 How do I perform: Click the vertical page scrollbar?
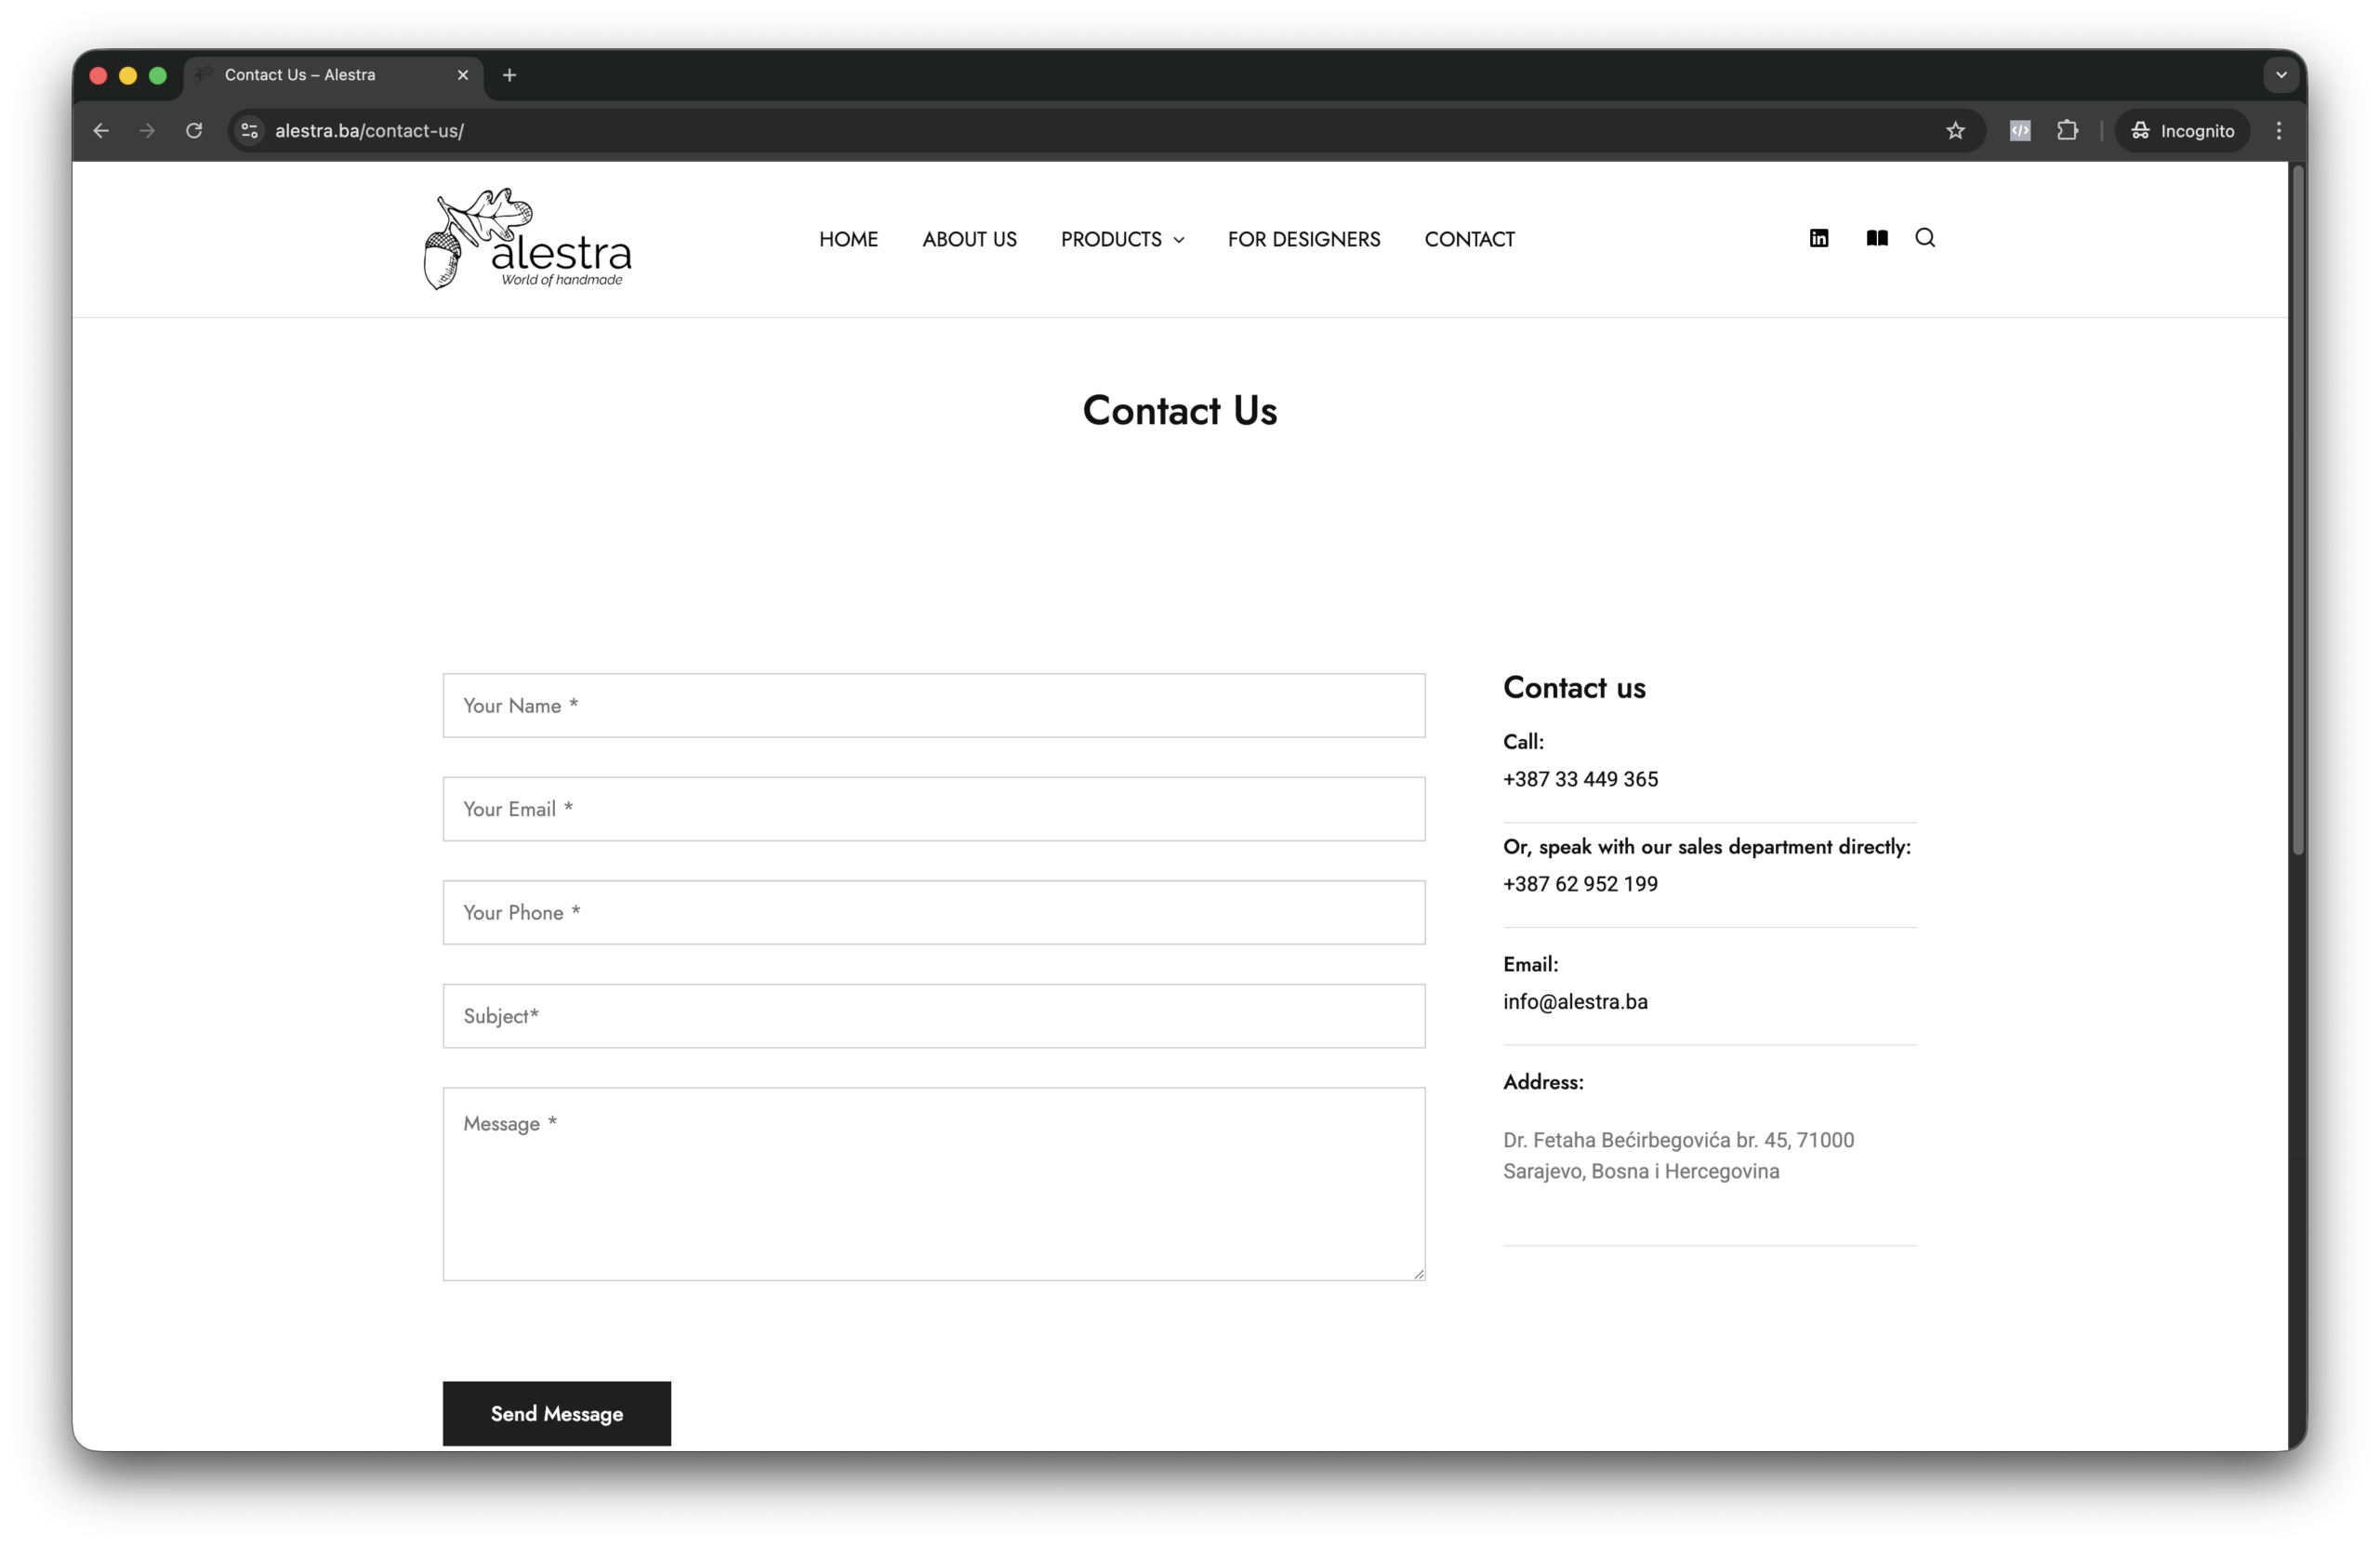tap(2298, 510)
